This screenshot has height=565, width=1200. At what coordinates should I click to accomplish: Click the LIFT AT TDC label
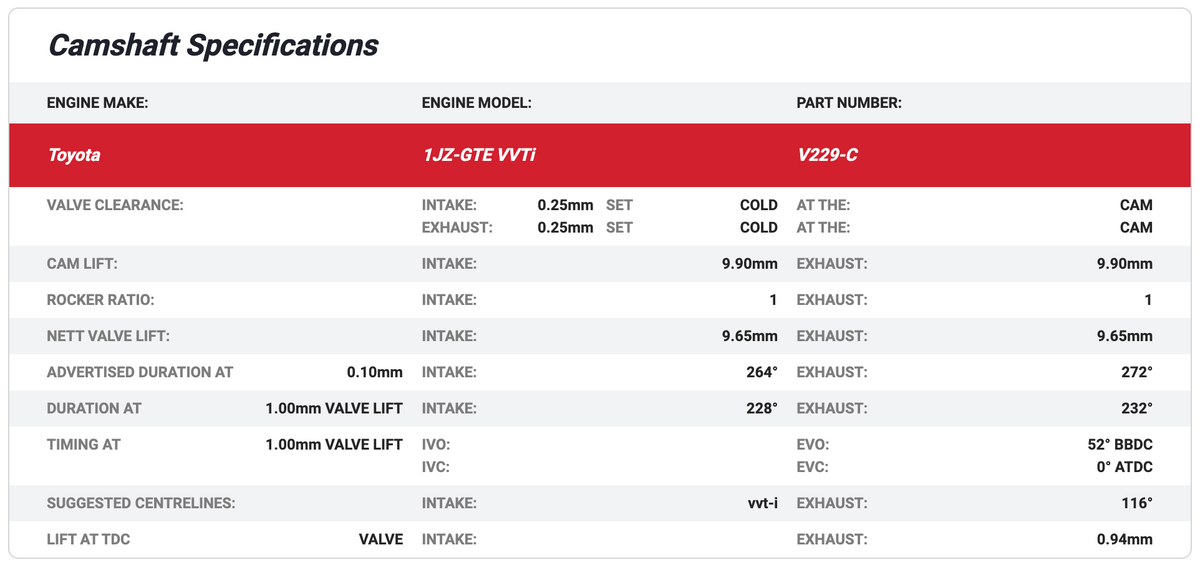tap(88, 539)
